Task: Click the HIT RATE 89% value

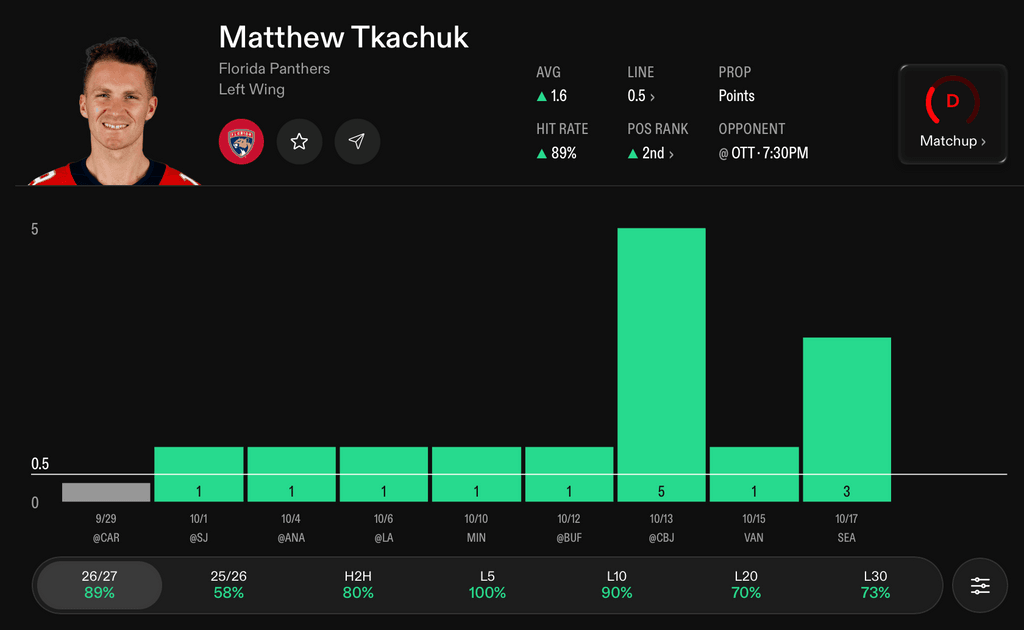Action: pos(556,153)
